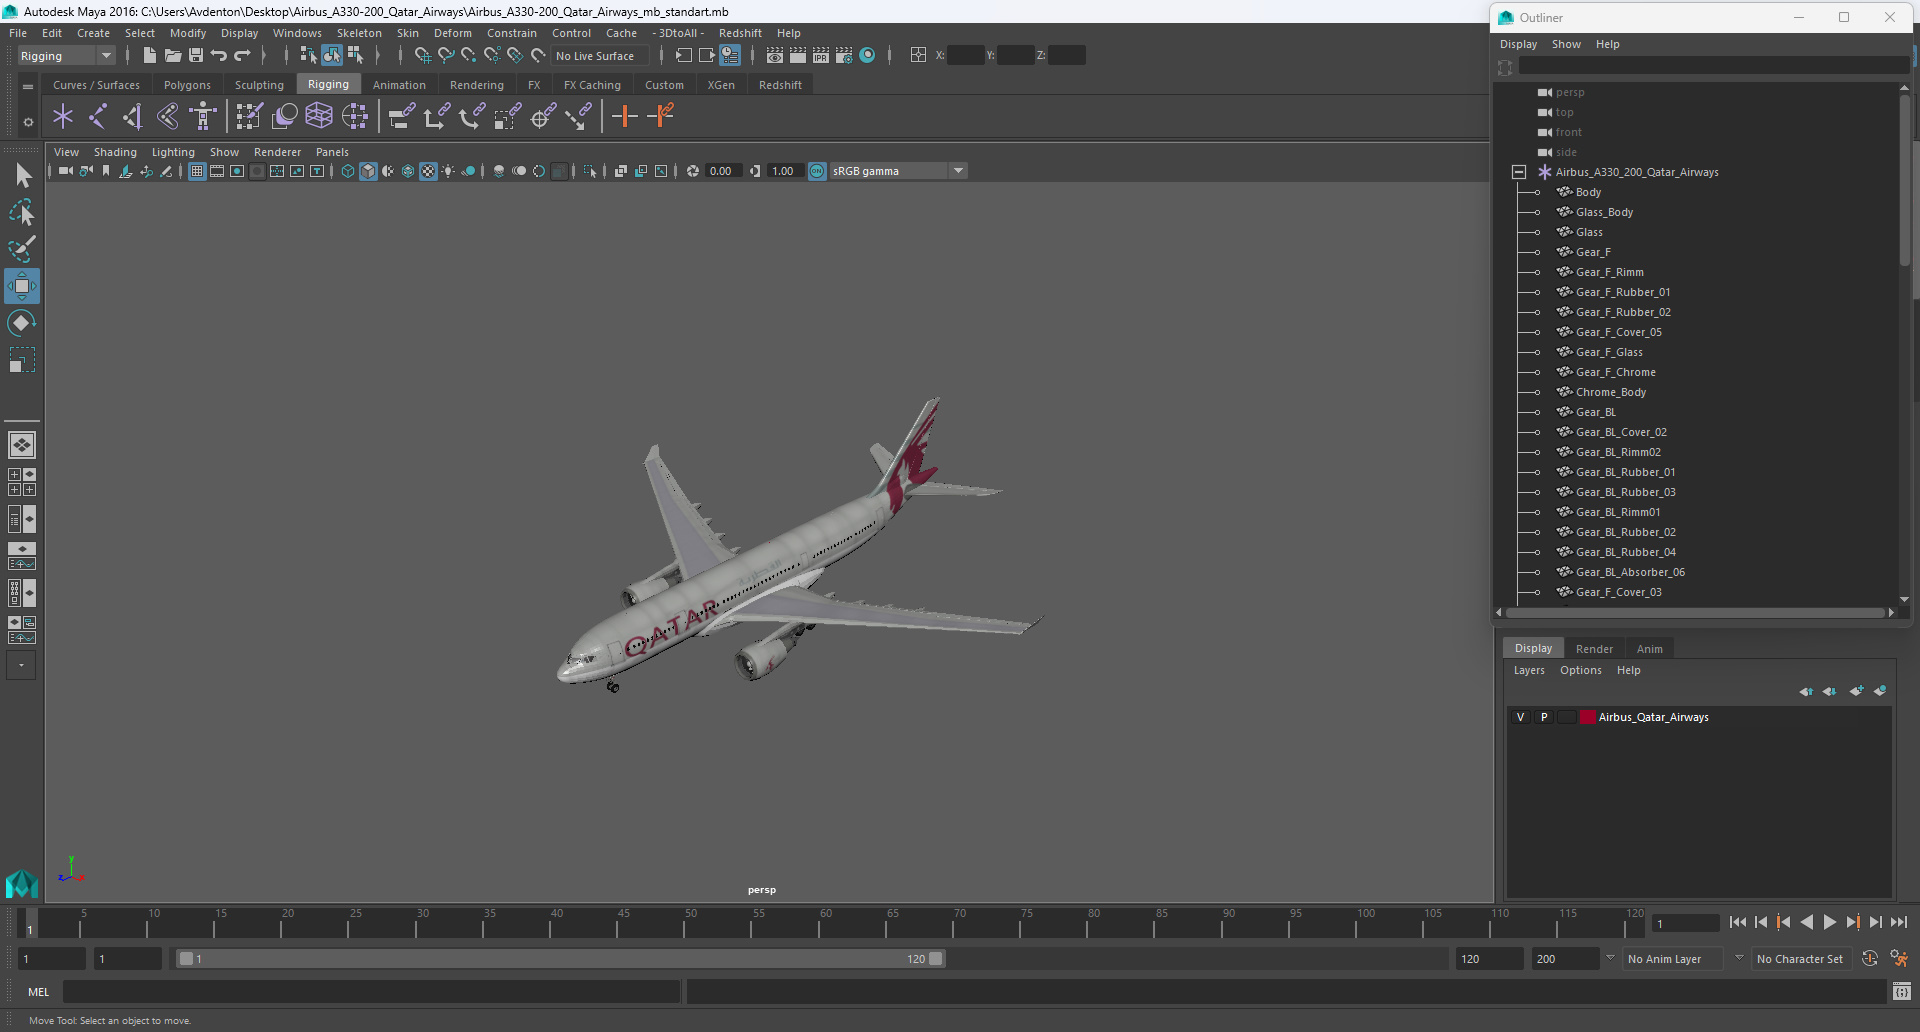Click the Four View layout icon
This screenshot has width=1920, height=1032.
tap(21, 482)
